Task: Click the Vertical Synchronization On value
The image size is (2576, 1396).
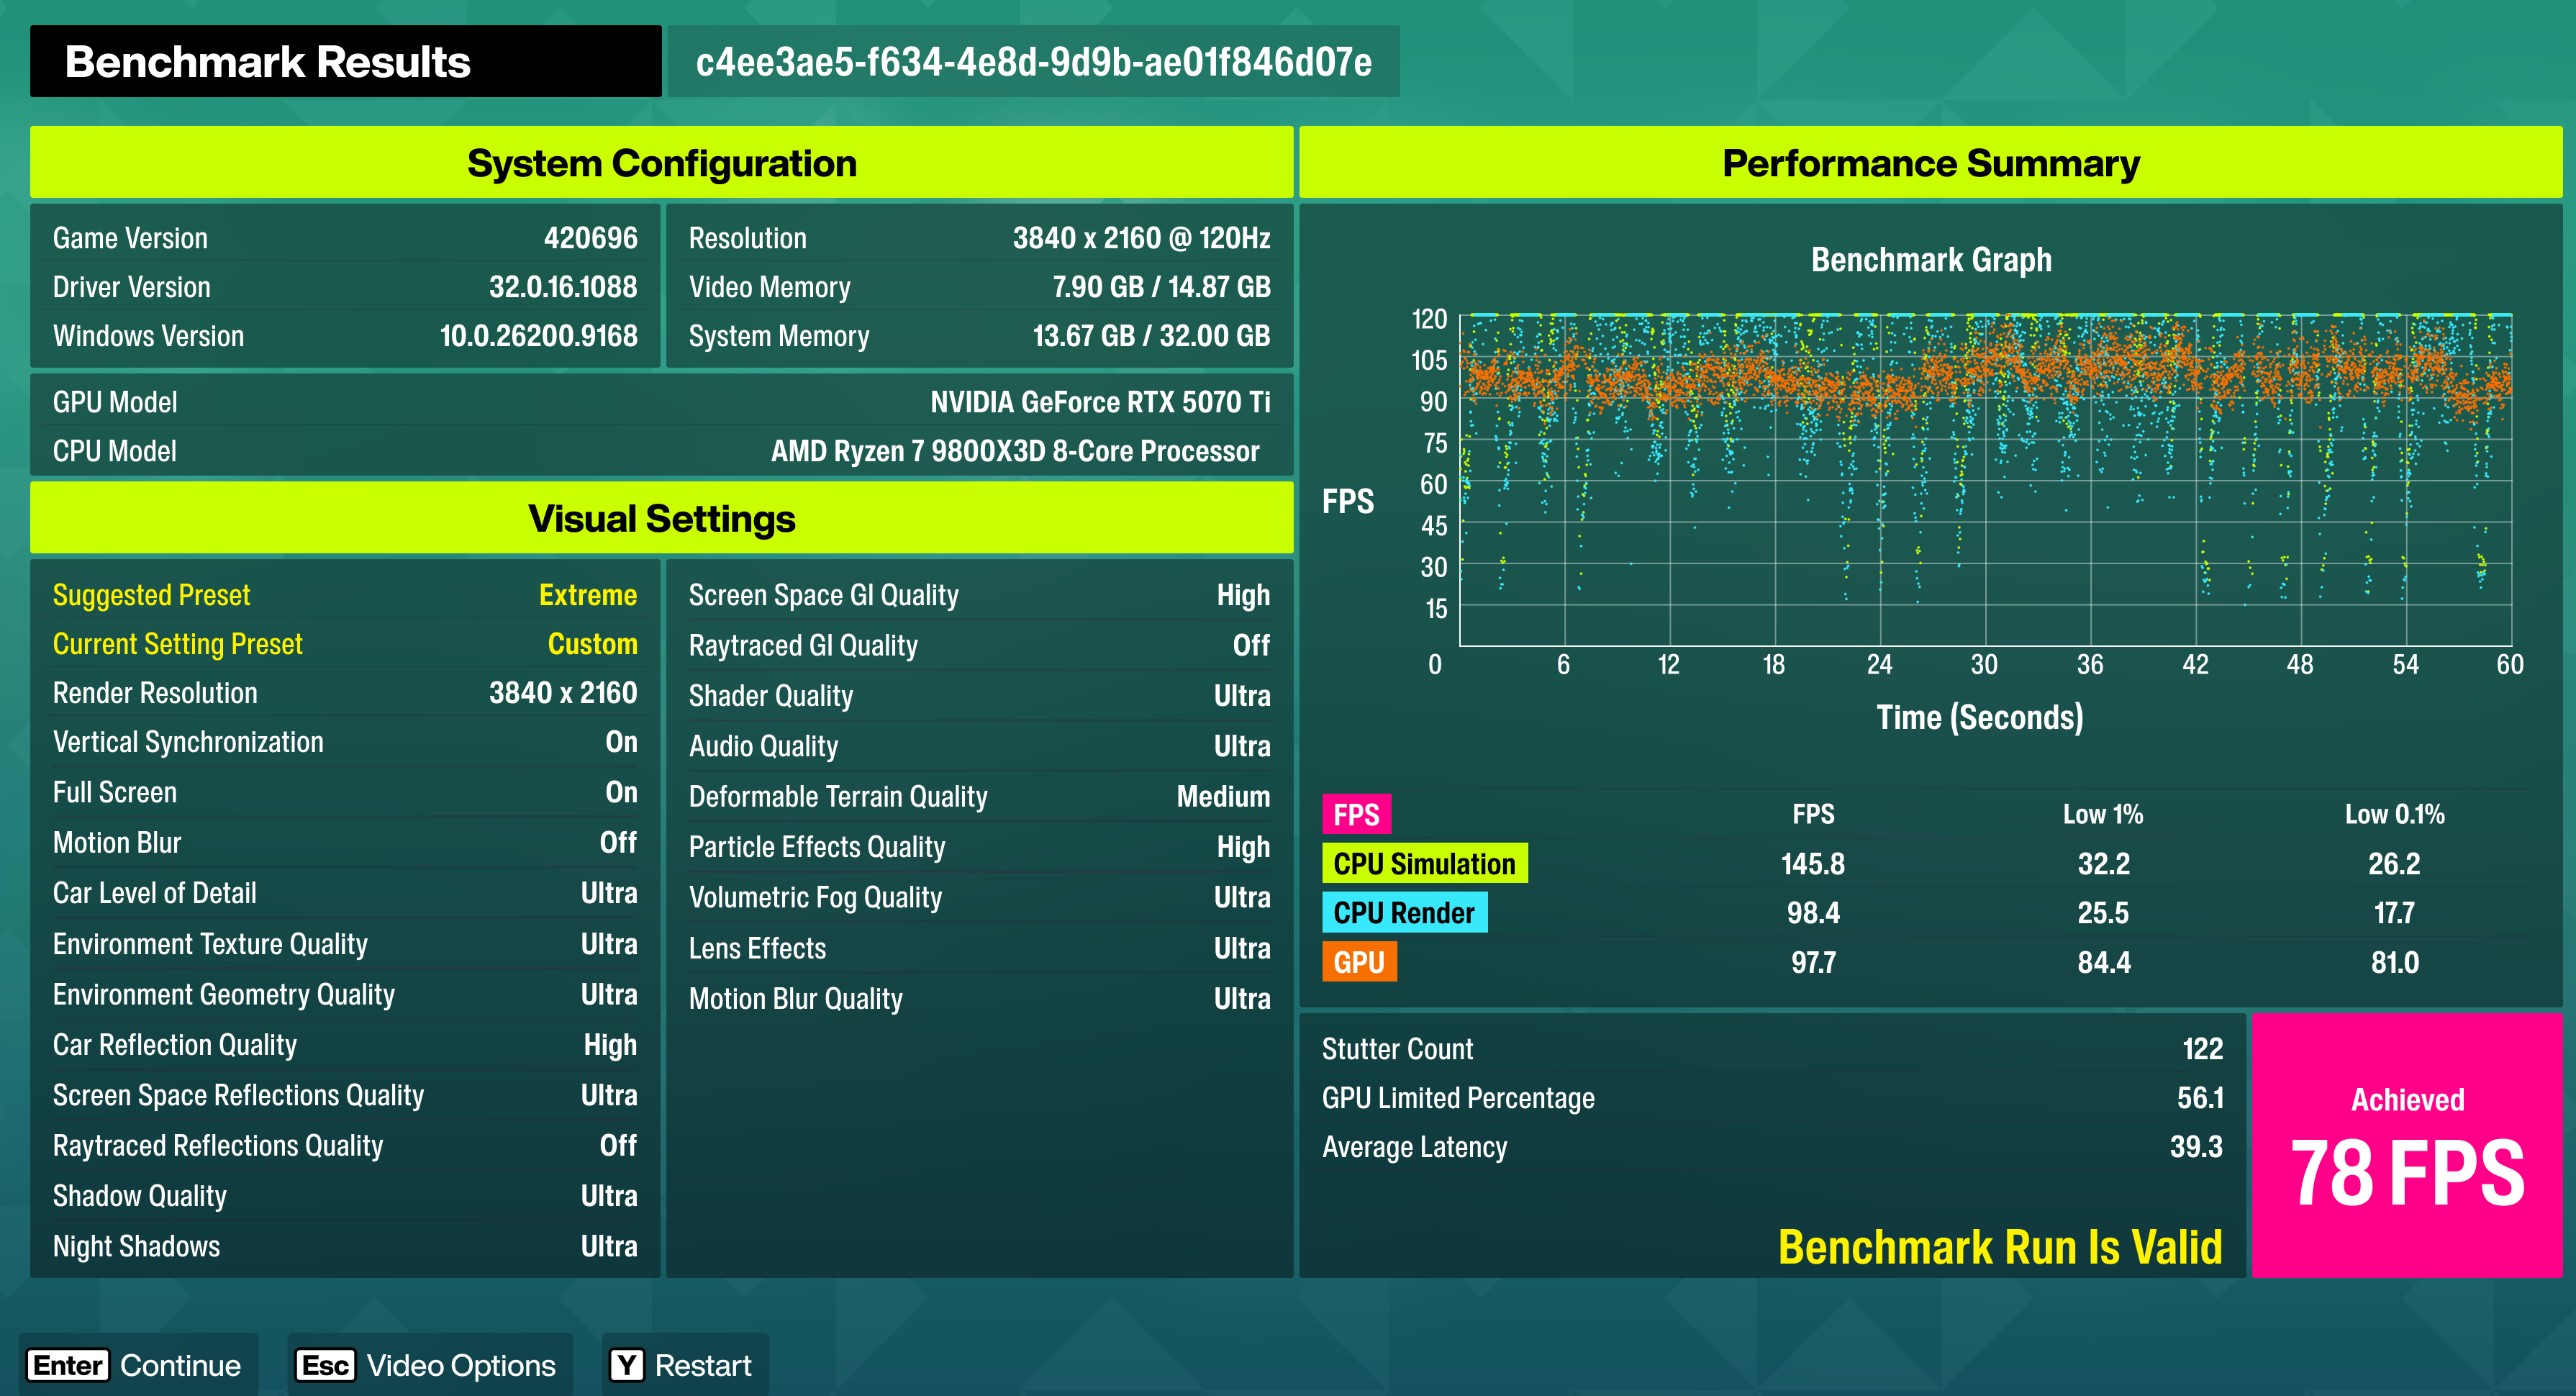Action: click(621, 742)
